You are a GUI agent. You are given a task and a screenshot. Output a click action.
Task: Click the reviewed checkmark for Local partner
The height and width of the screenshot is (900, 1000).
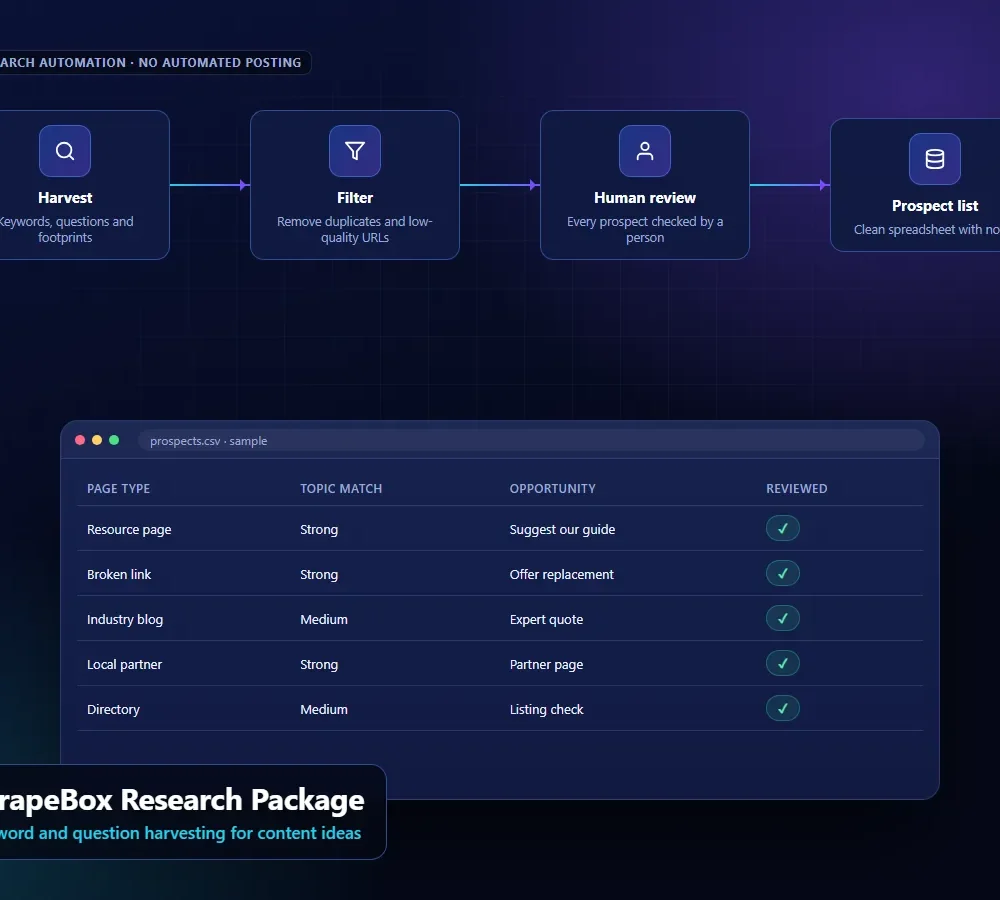783,663
